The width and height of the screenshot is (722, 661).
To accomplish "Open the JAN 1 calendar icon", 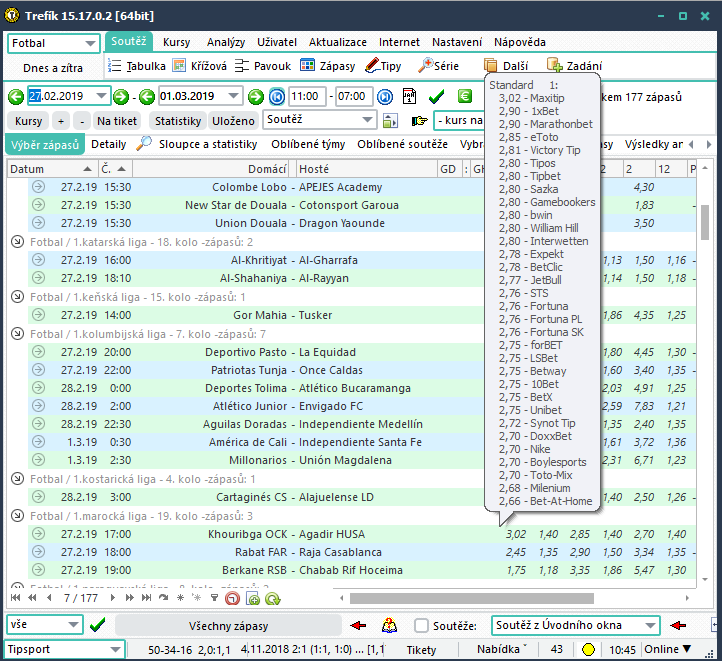I will pyautogui.click(x=409, y=96).
